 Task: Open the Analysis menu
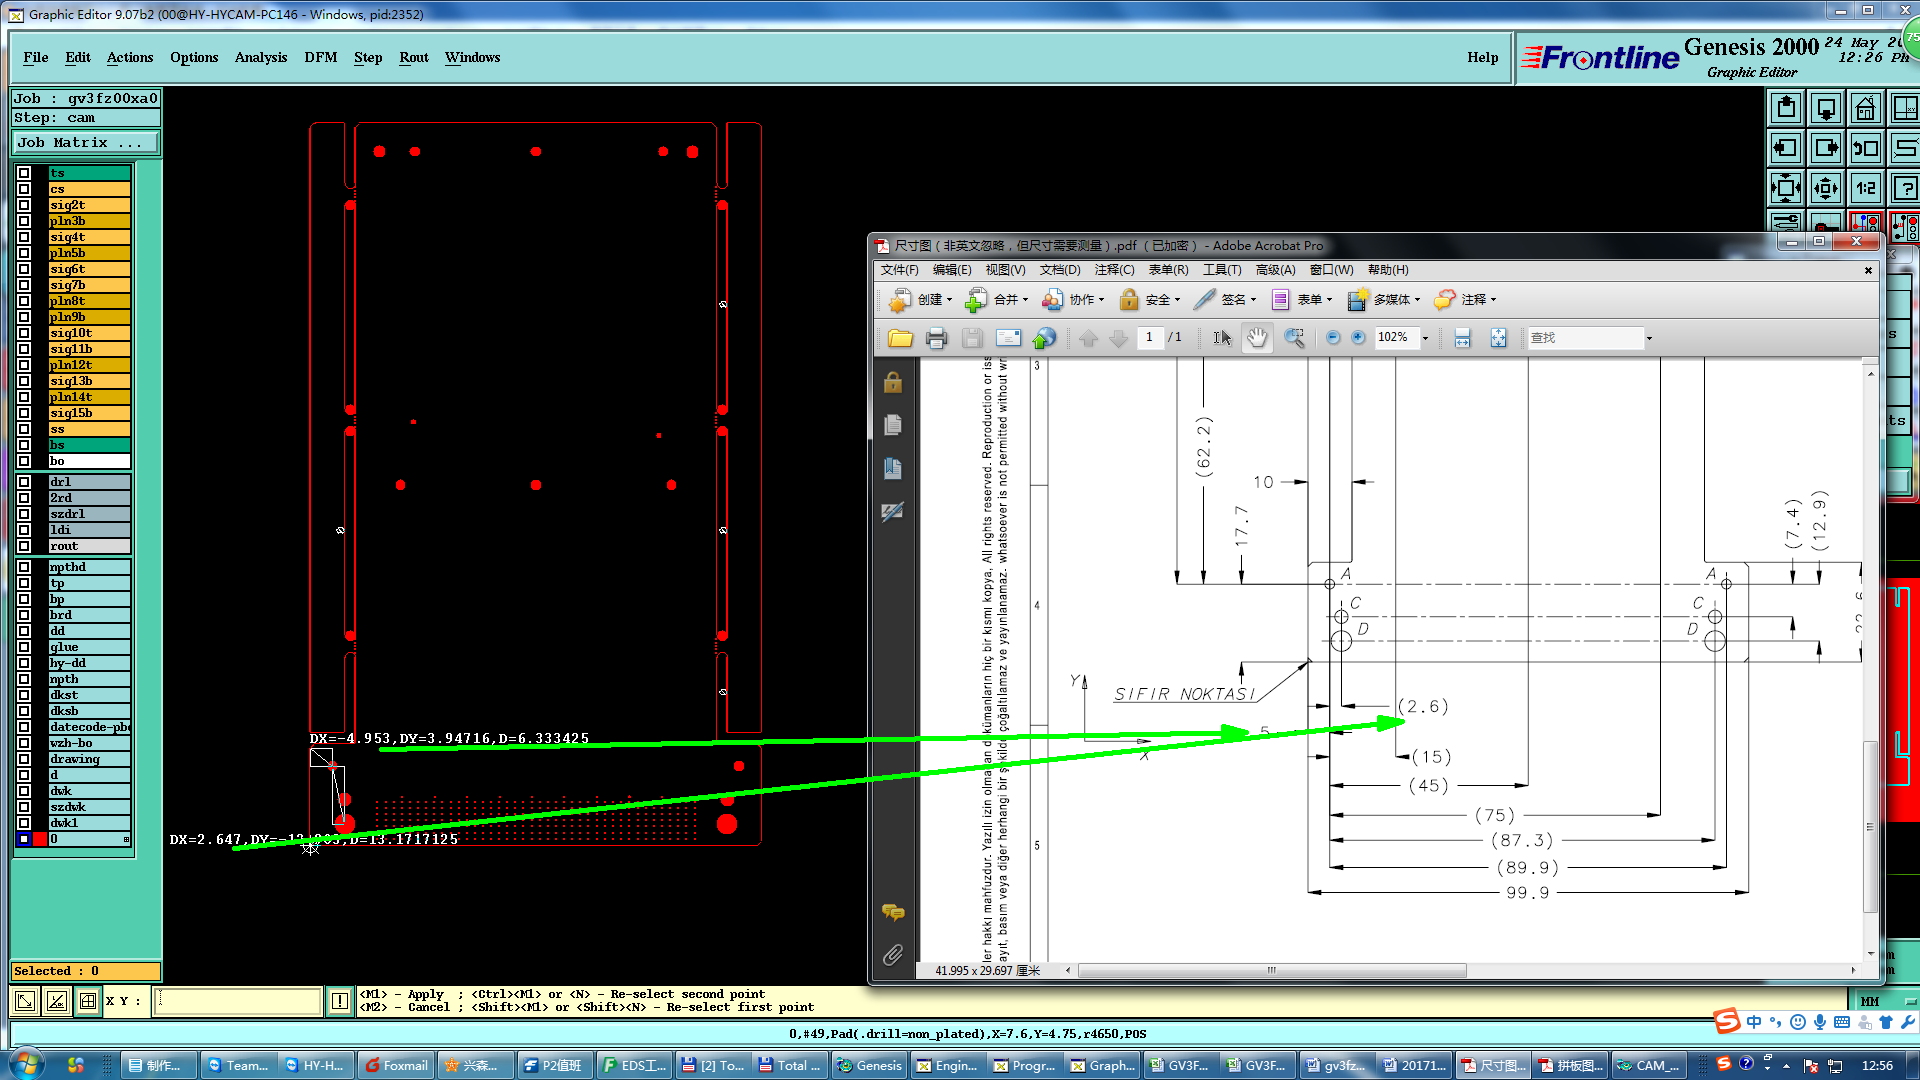(x=260, y=57)
